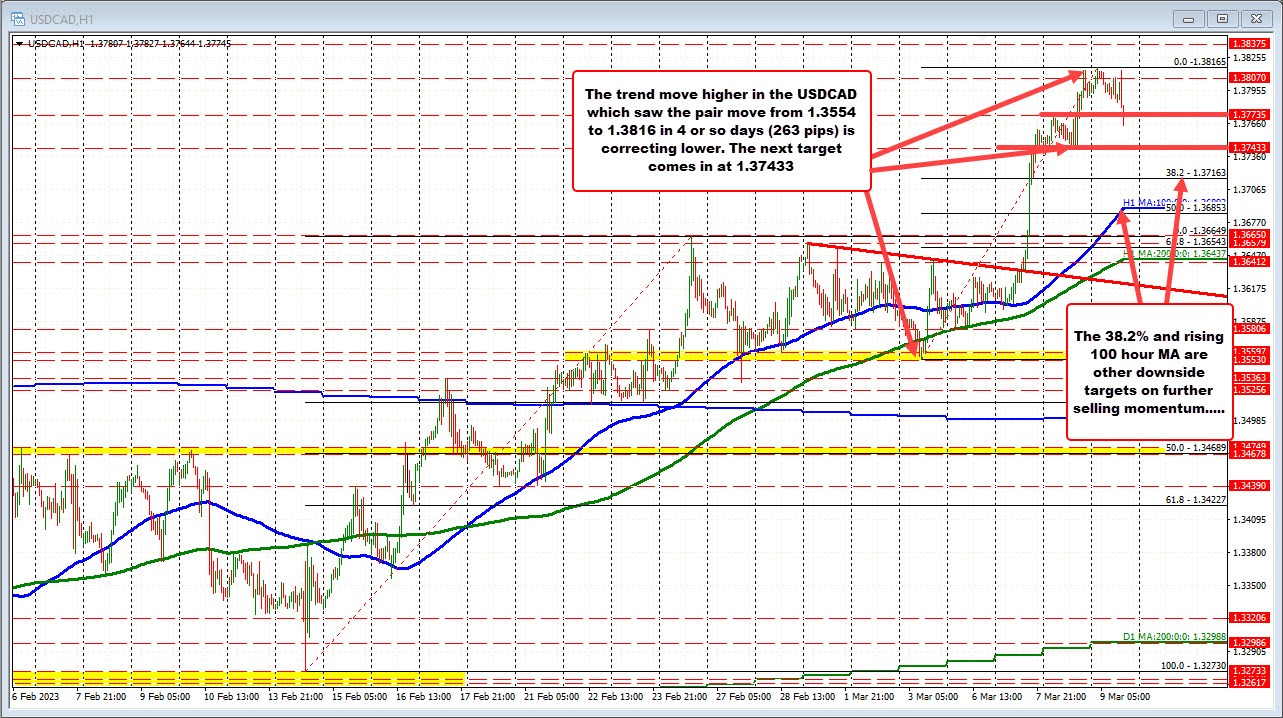Click the Fibonacci 38.2 - 1.37163 label
The height and width of the screenshot is (718, 1283).
(1195, 173)
